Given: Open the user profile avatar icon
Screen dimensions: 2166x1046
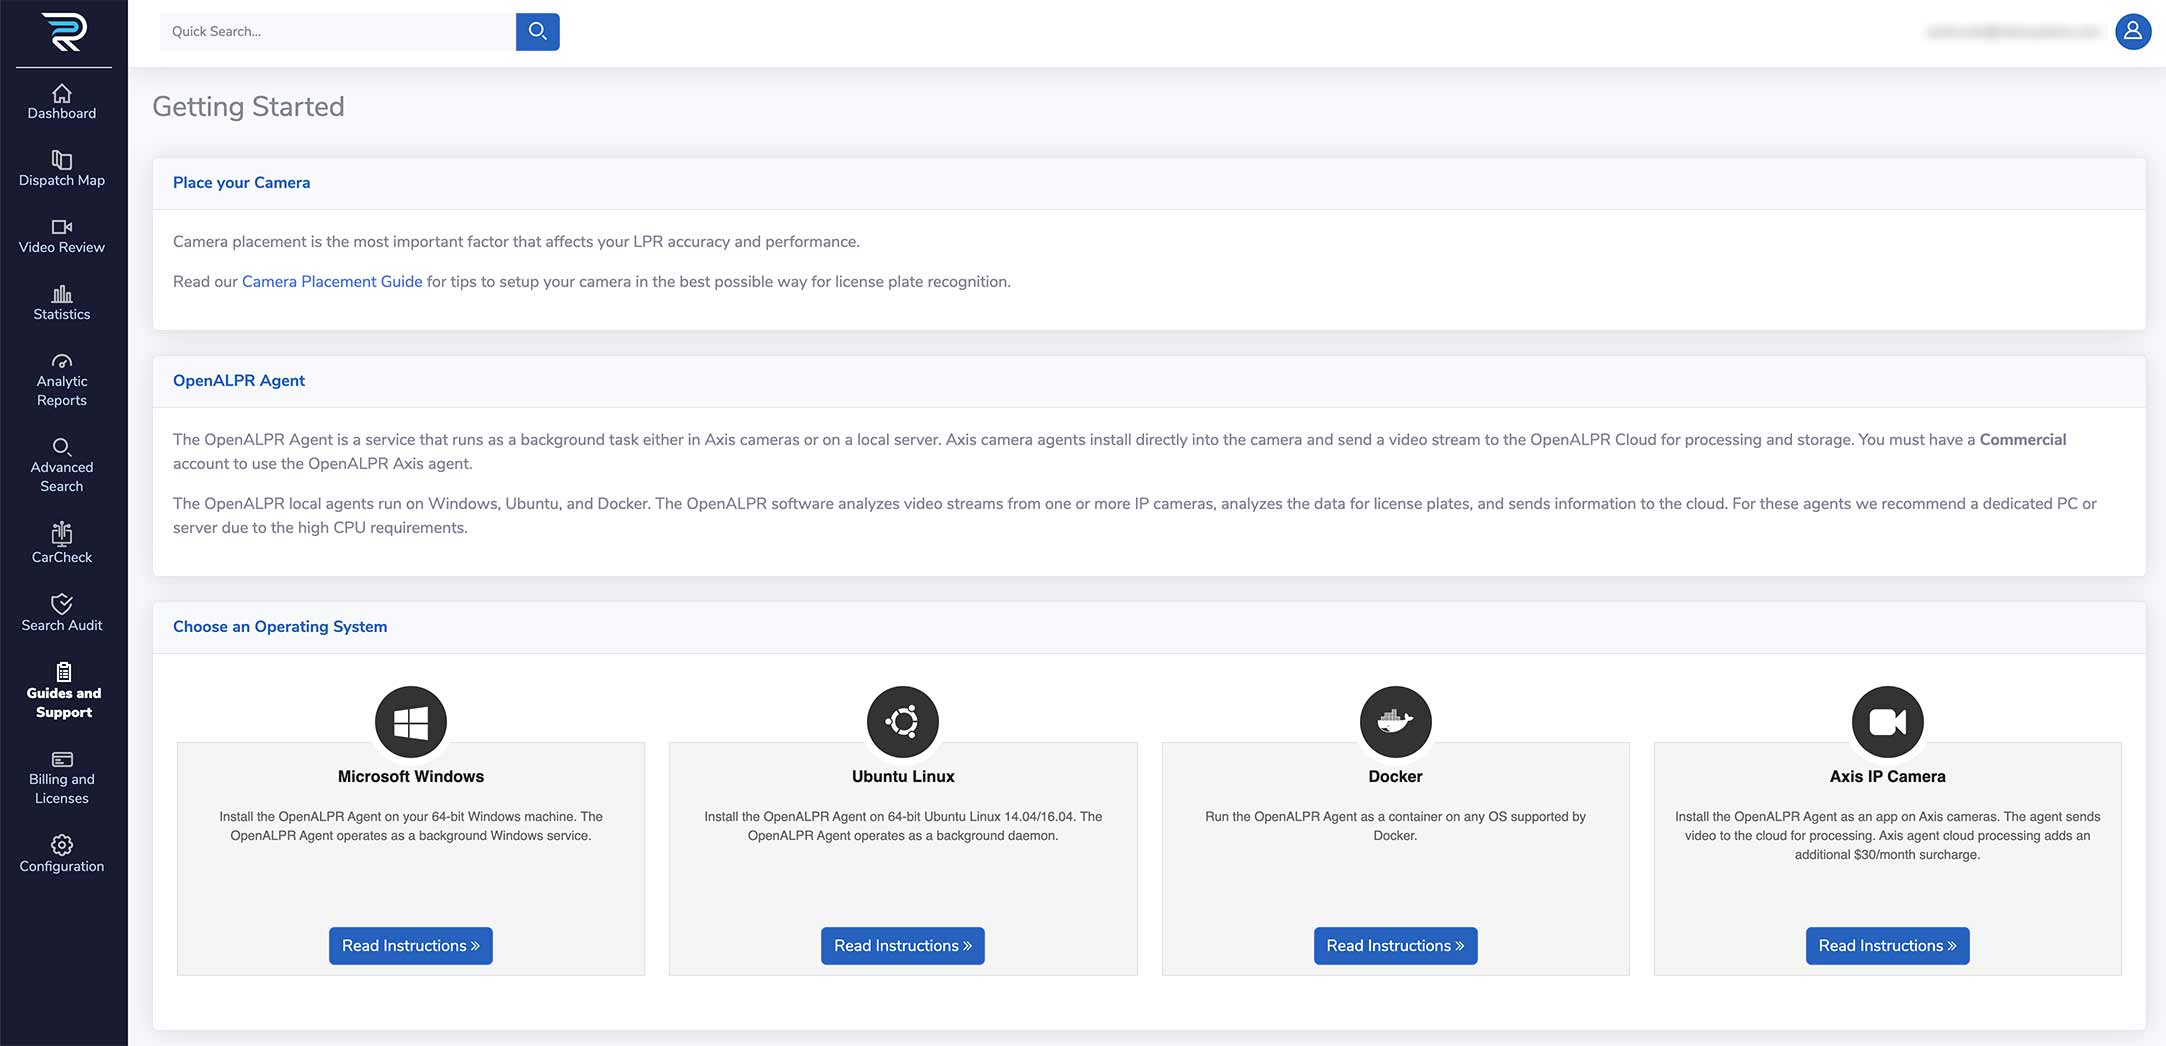Looking at the screenshot, I should coord(2132,32).
